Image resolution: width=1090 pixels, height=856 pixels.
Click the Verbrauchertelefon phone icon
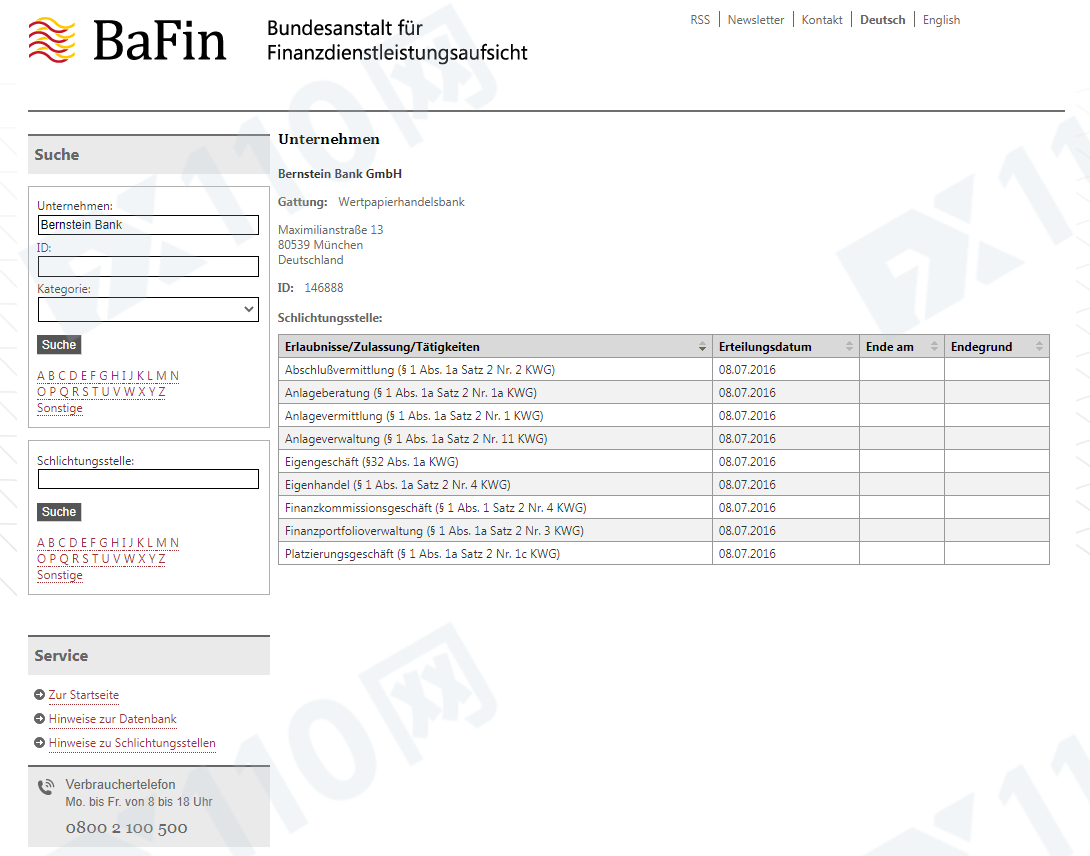(x=46, y=786)
